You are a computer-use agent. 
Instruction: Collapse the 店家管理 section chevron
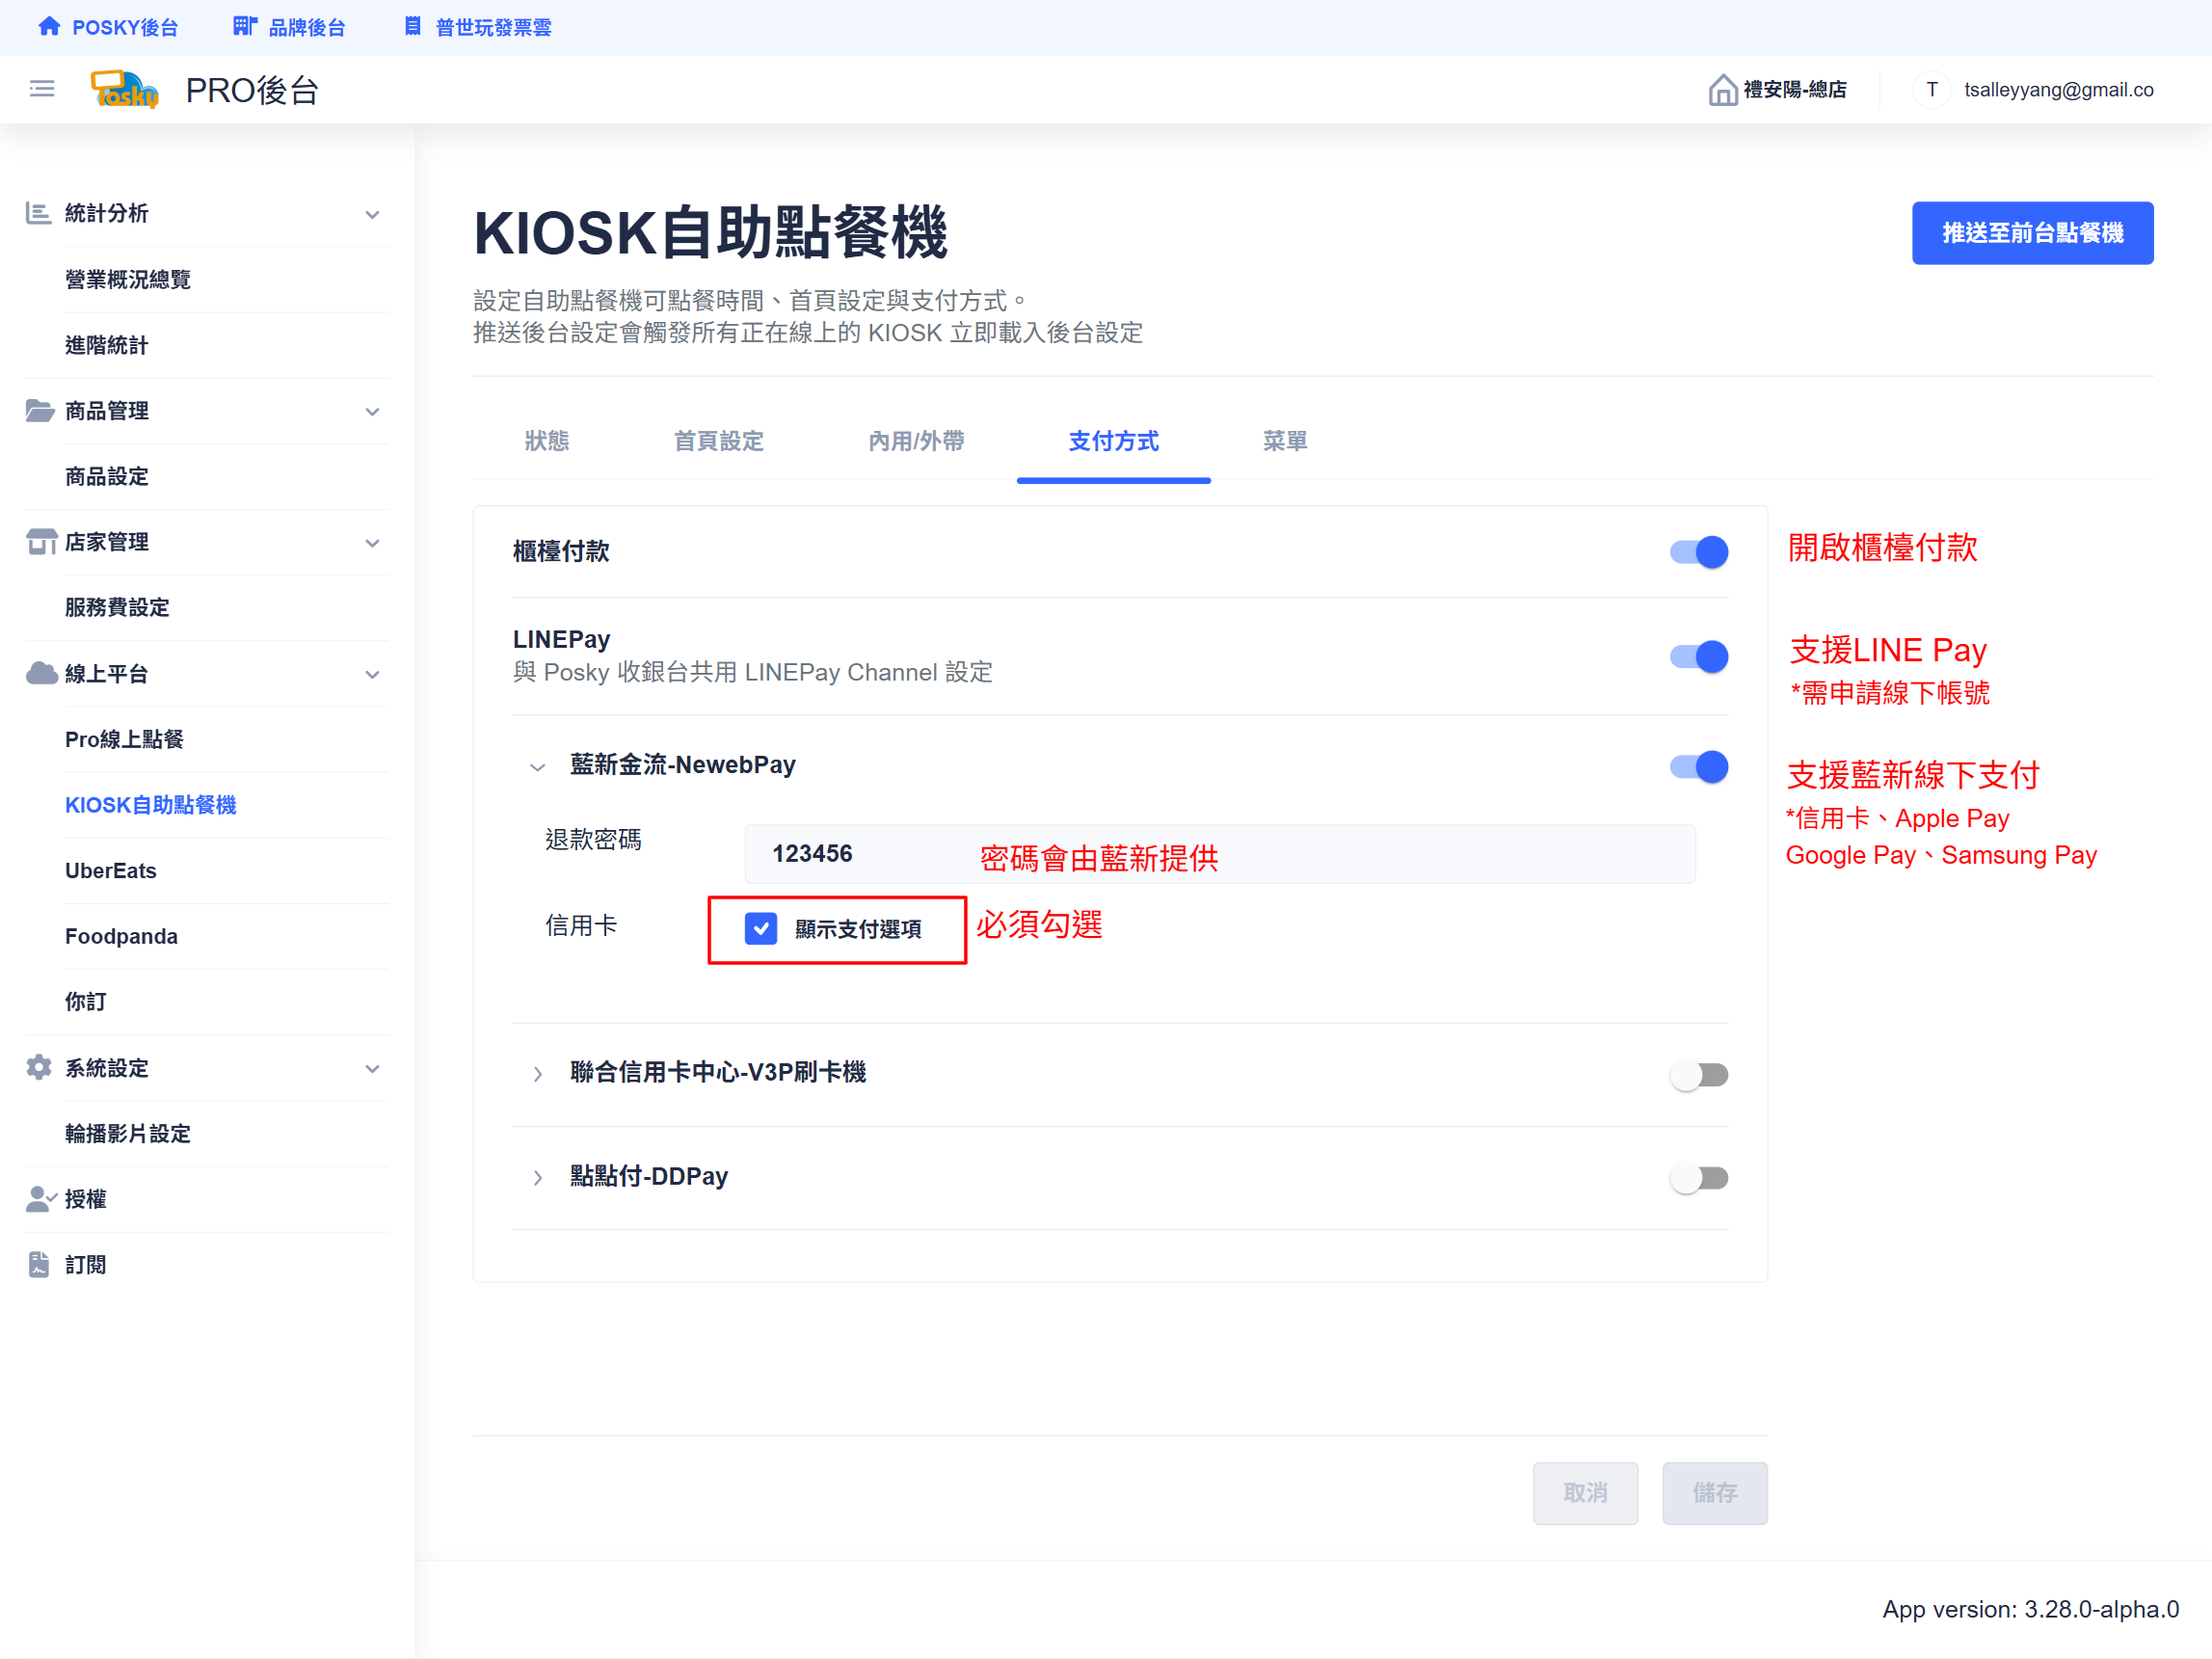pyautogui.click(x=372, y=542)
